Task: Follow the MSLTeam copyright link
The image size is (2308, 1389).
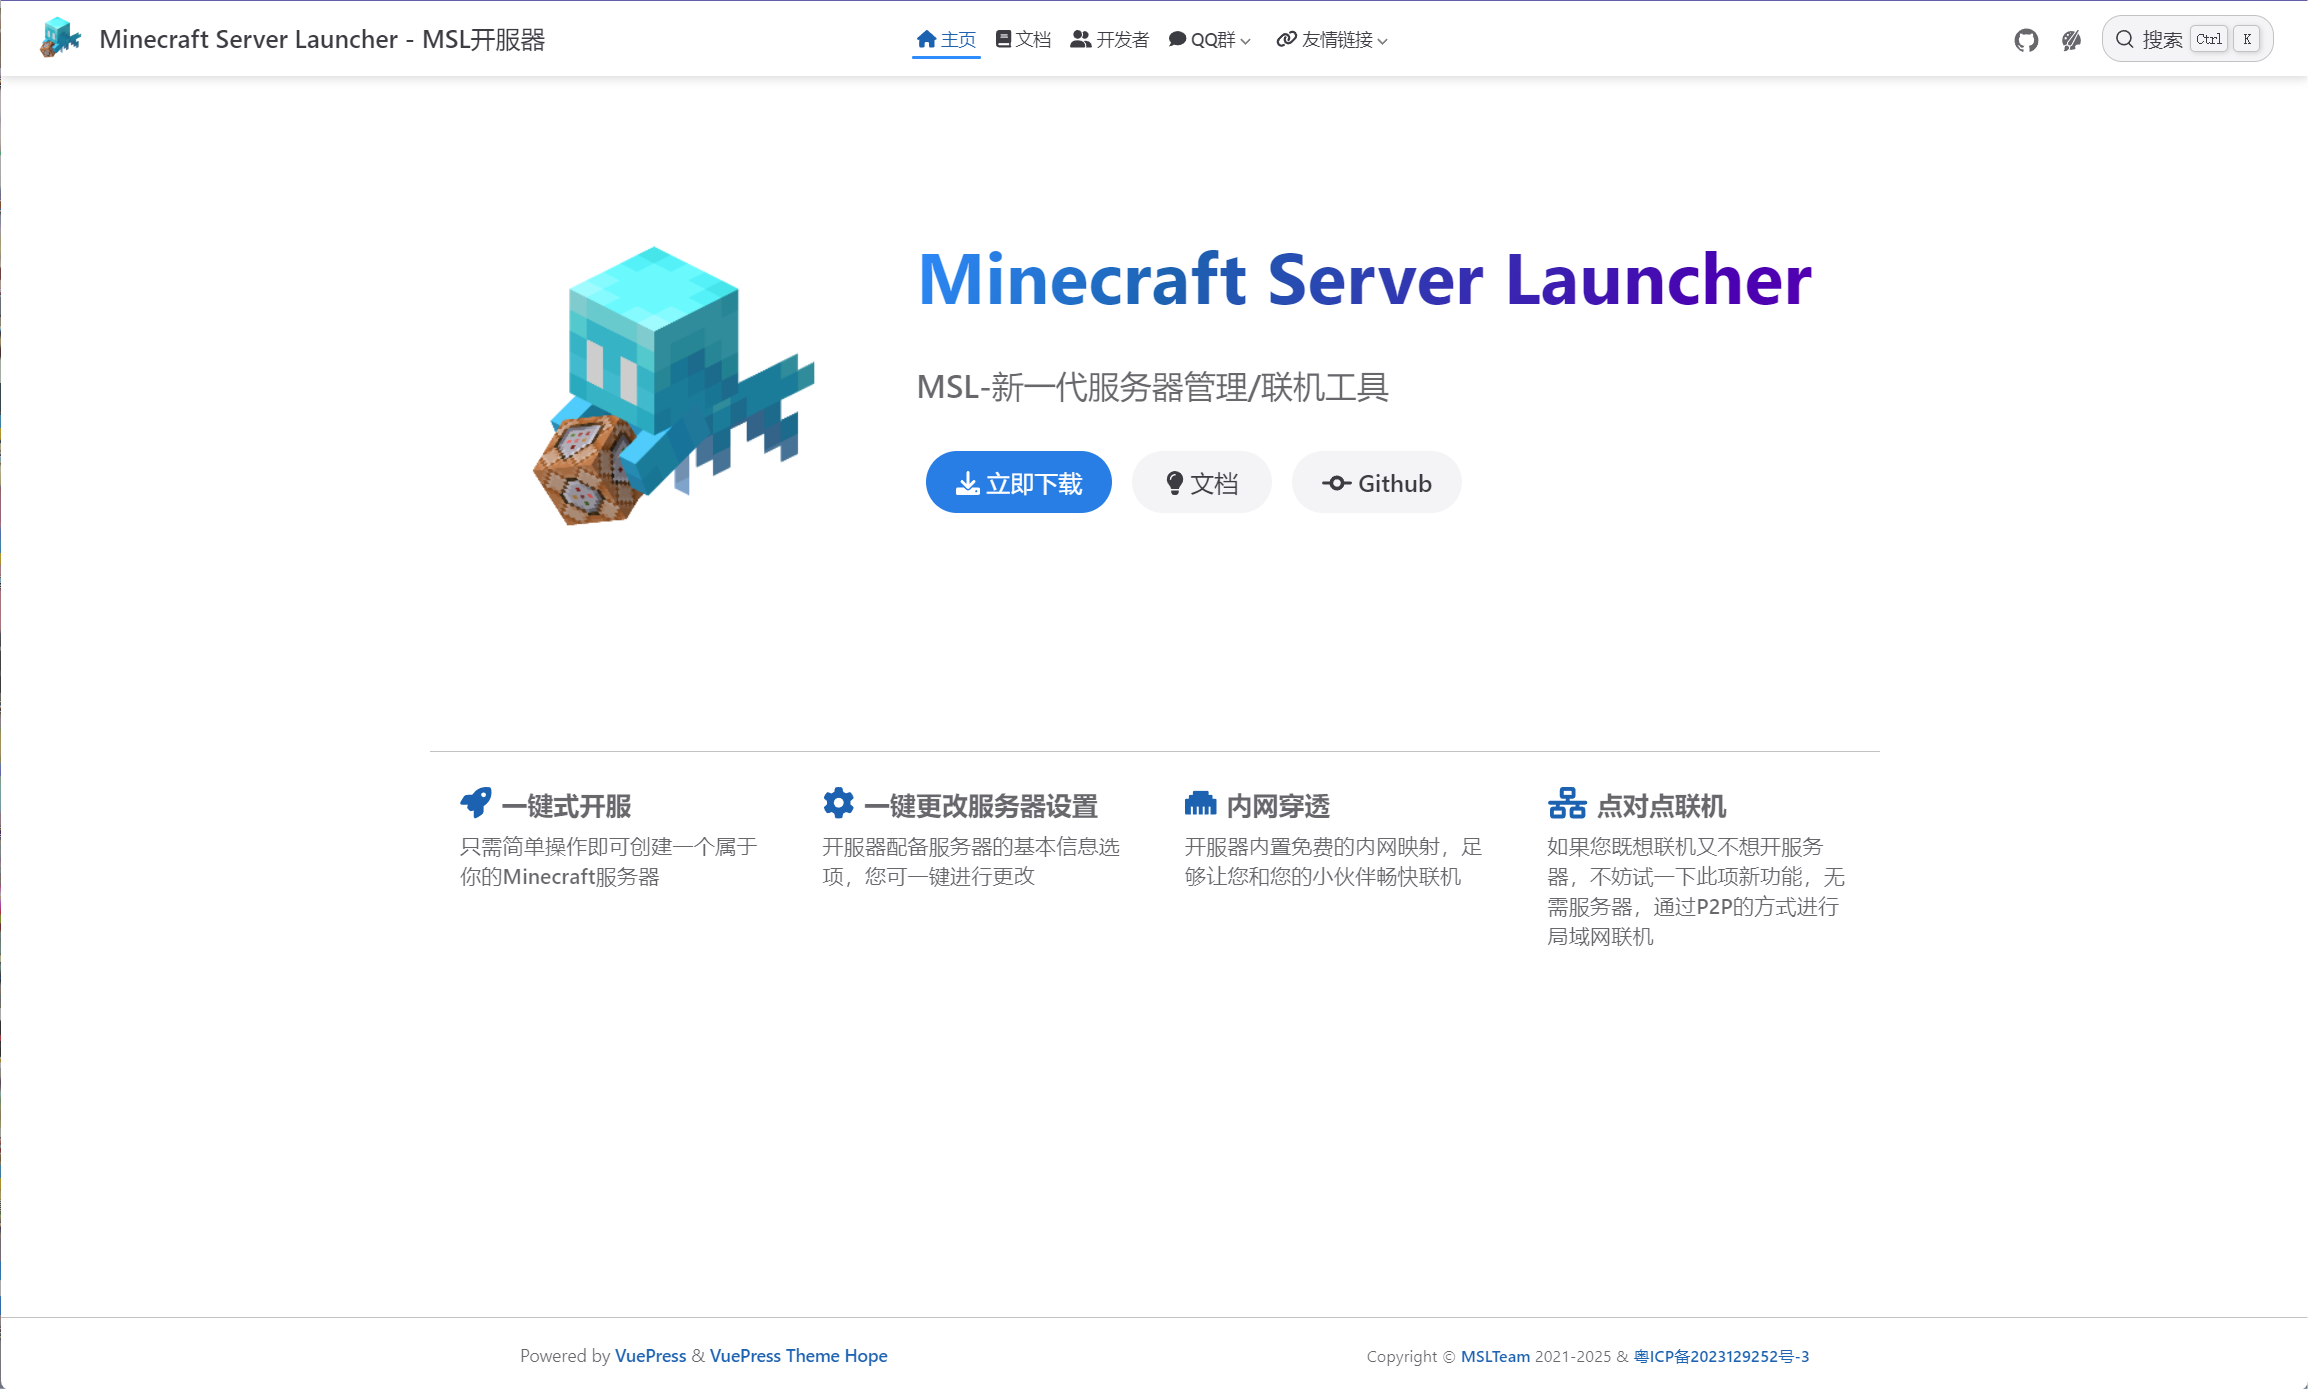Action: (x=1495, y=1356)
